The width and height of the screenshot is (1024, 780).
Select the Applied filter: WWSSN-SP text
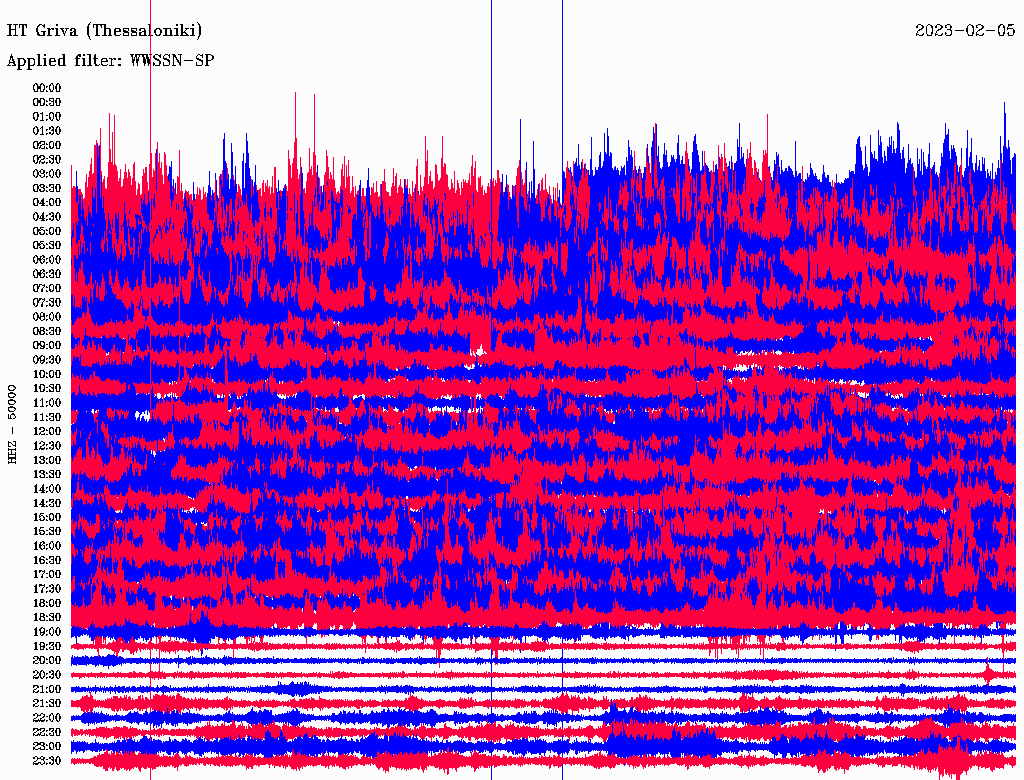point(110,60)
